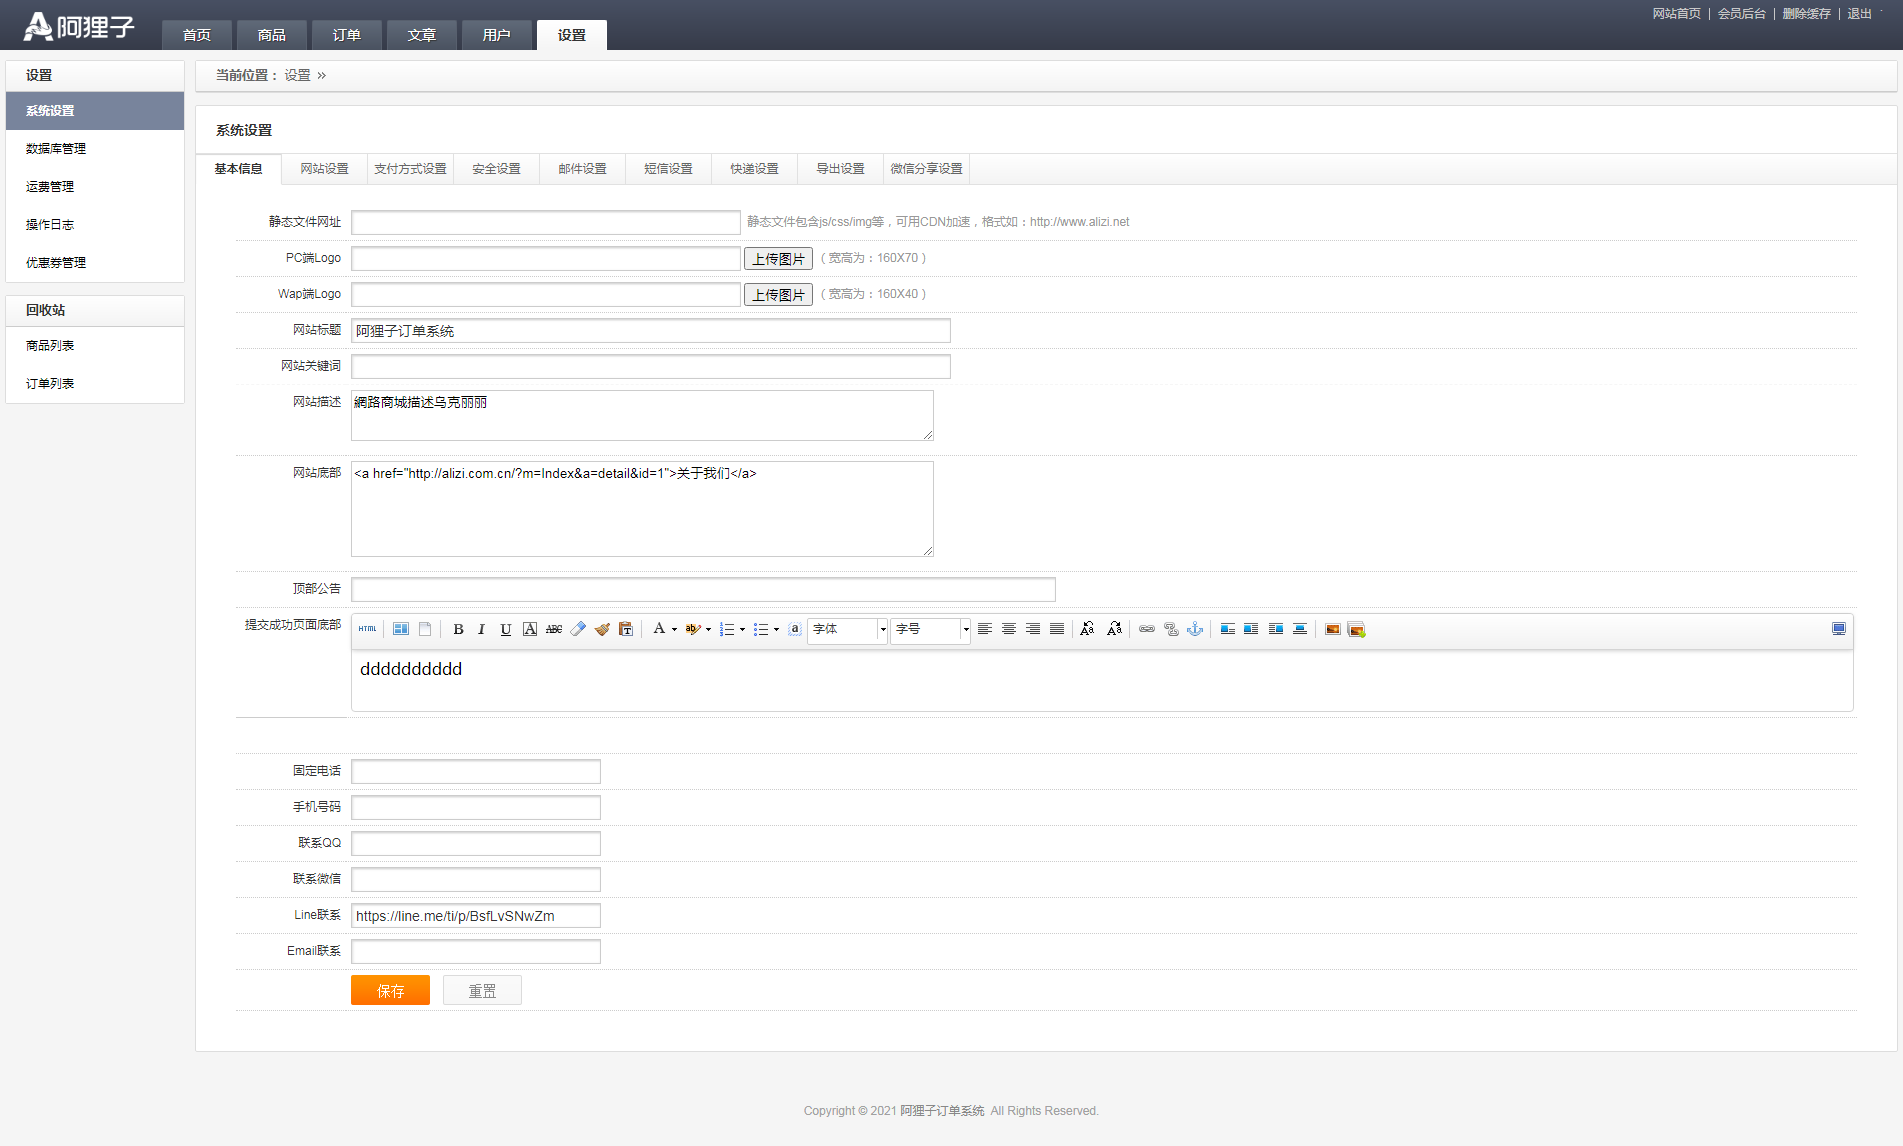Insert anchor using the anchor icon

1195,629
